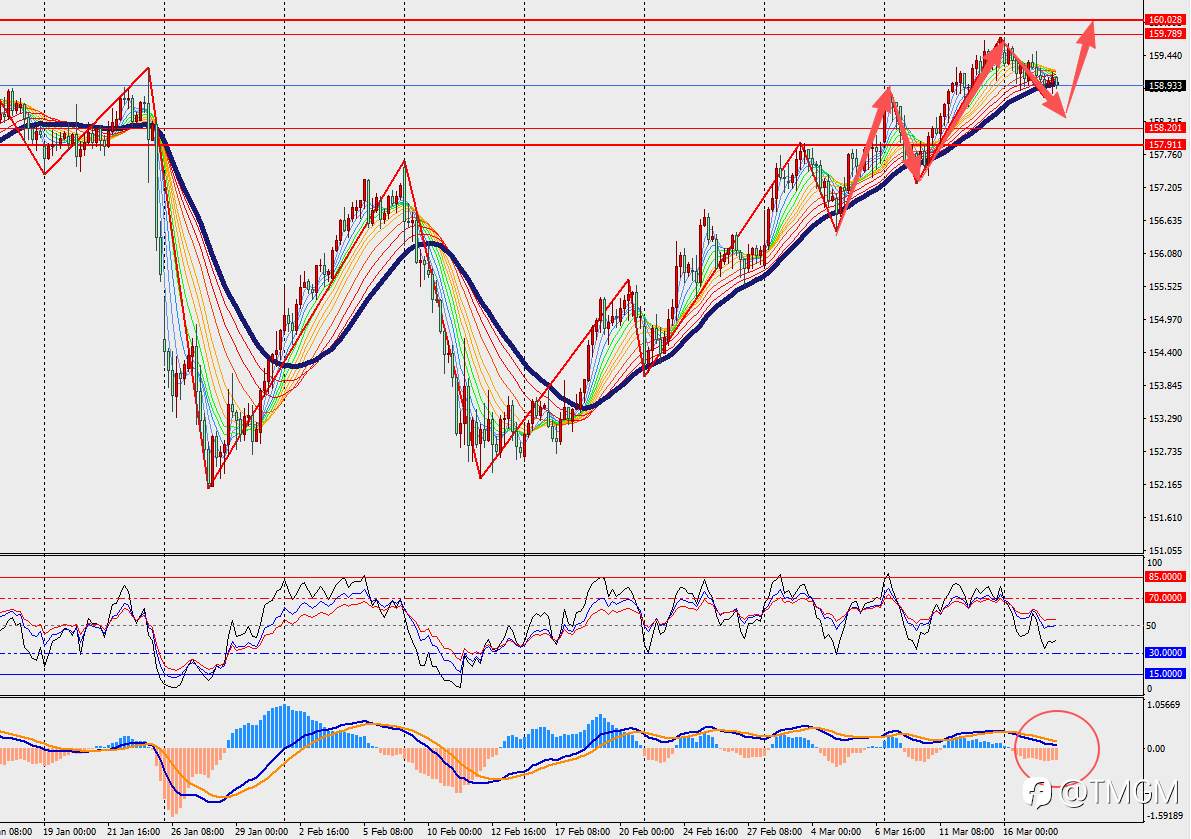Click the 152.165 price axis label
Viewport: 1191px width, 839px height.
click(x=1166, y=484)
